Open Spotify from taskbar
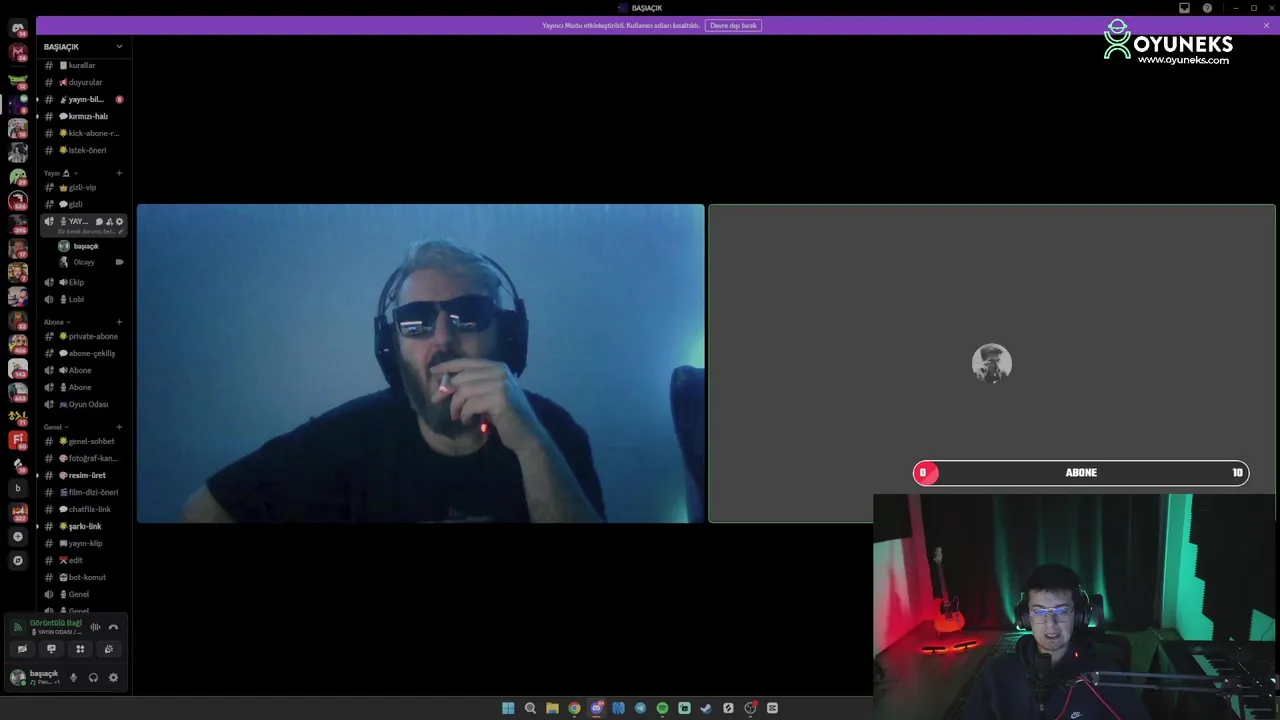The width and height of the screenshot is (1280, 720). click(662, 708)
